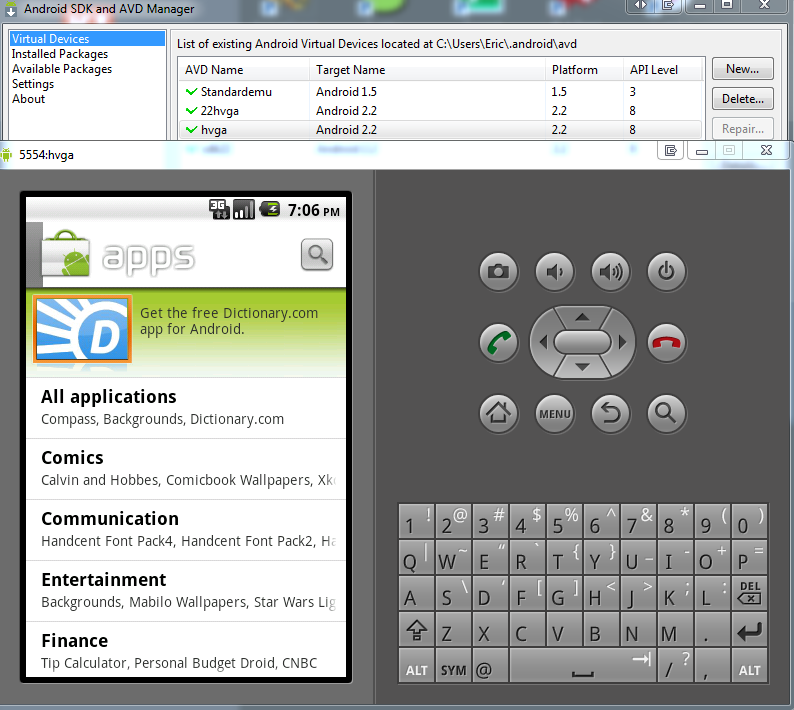This screenshot has height=710, width=794.
Task: Lower volume with the emulator volume down button
Action: pyautogui.click(x=554, y=271)
